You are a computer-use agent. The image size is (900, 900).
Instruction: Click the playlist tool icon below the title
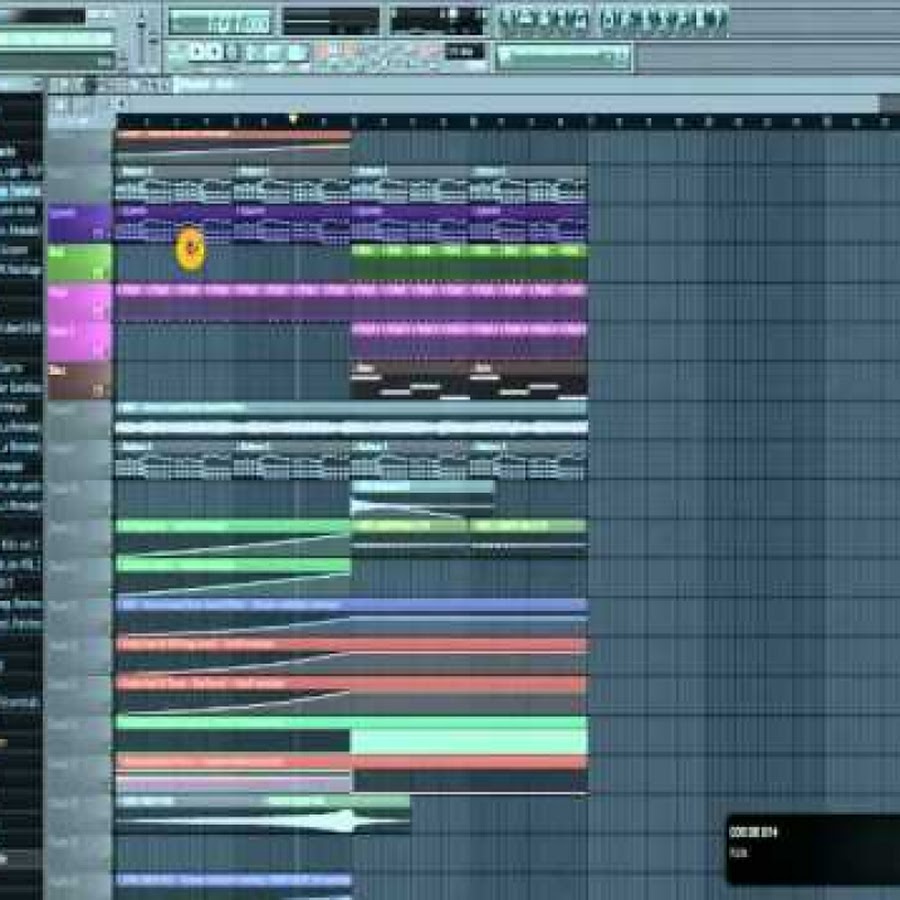60,104
